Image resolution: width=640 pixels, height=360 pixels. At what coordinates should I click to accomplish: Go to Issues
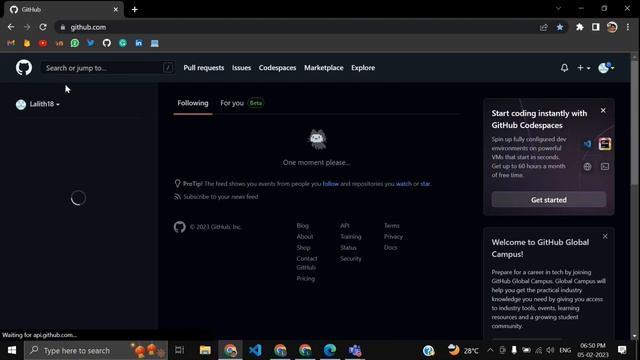pyautogui.click(x=241, y=68)
